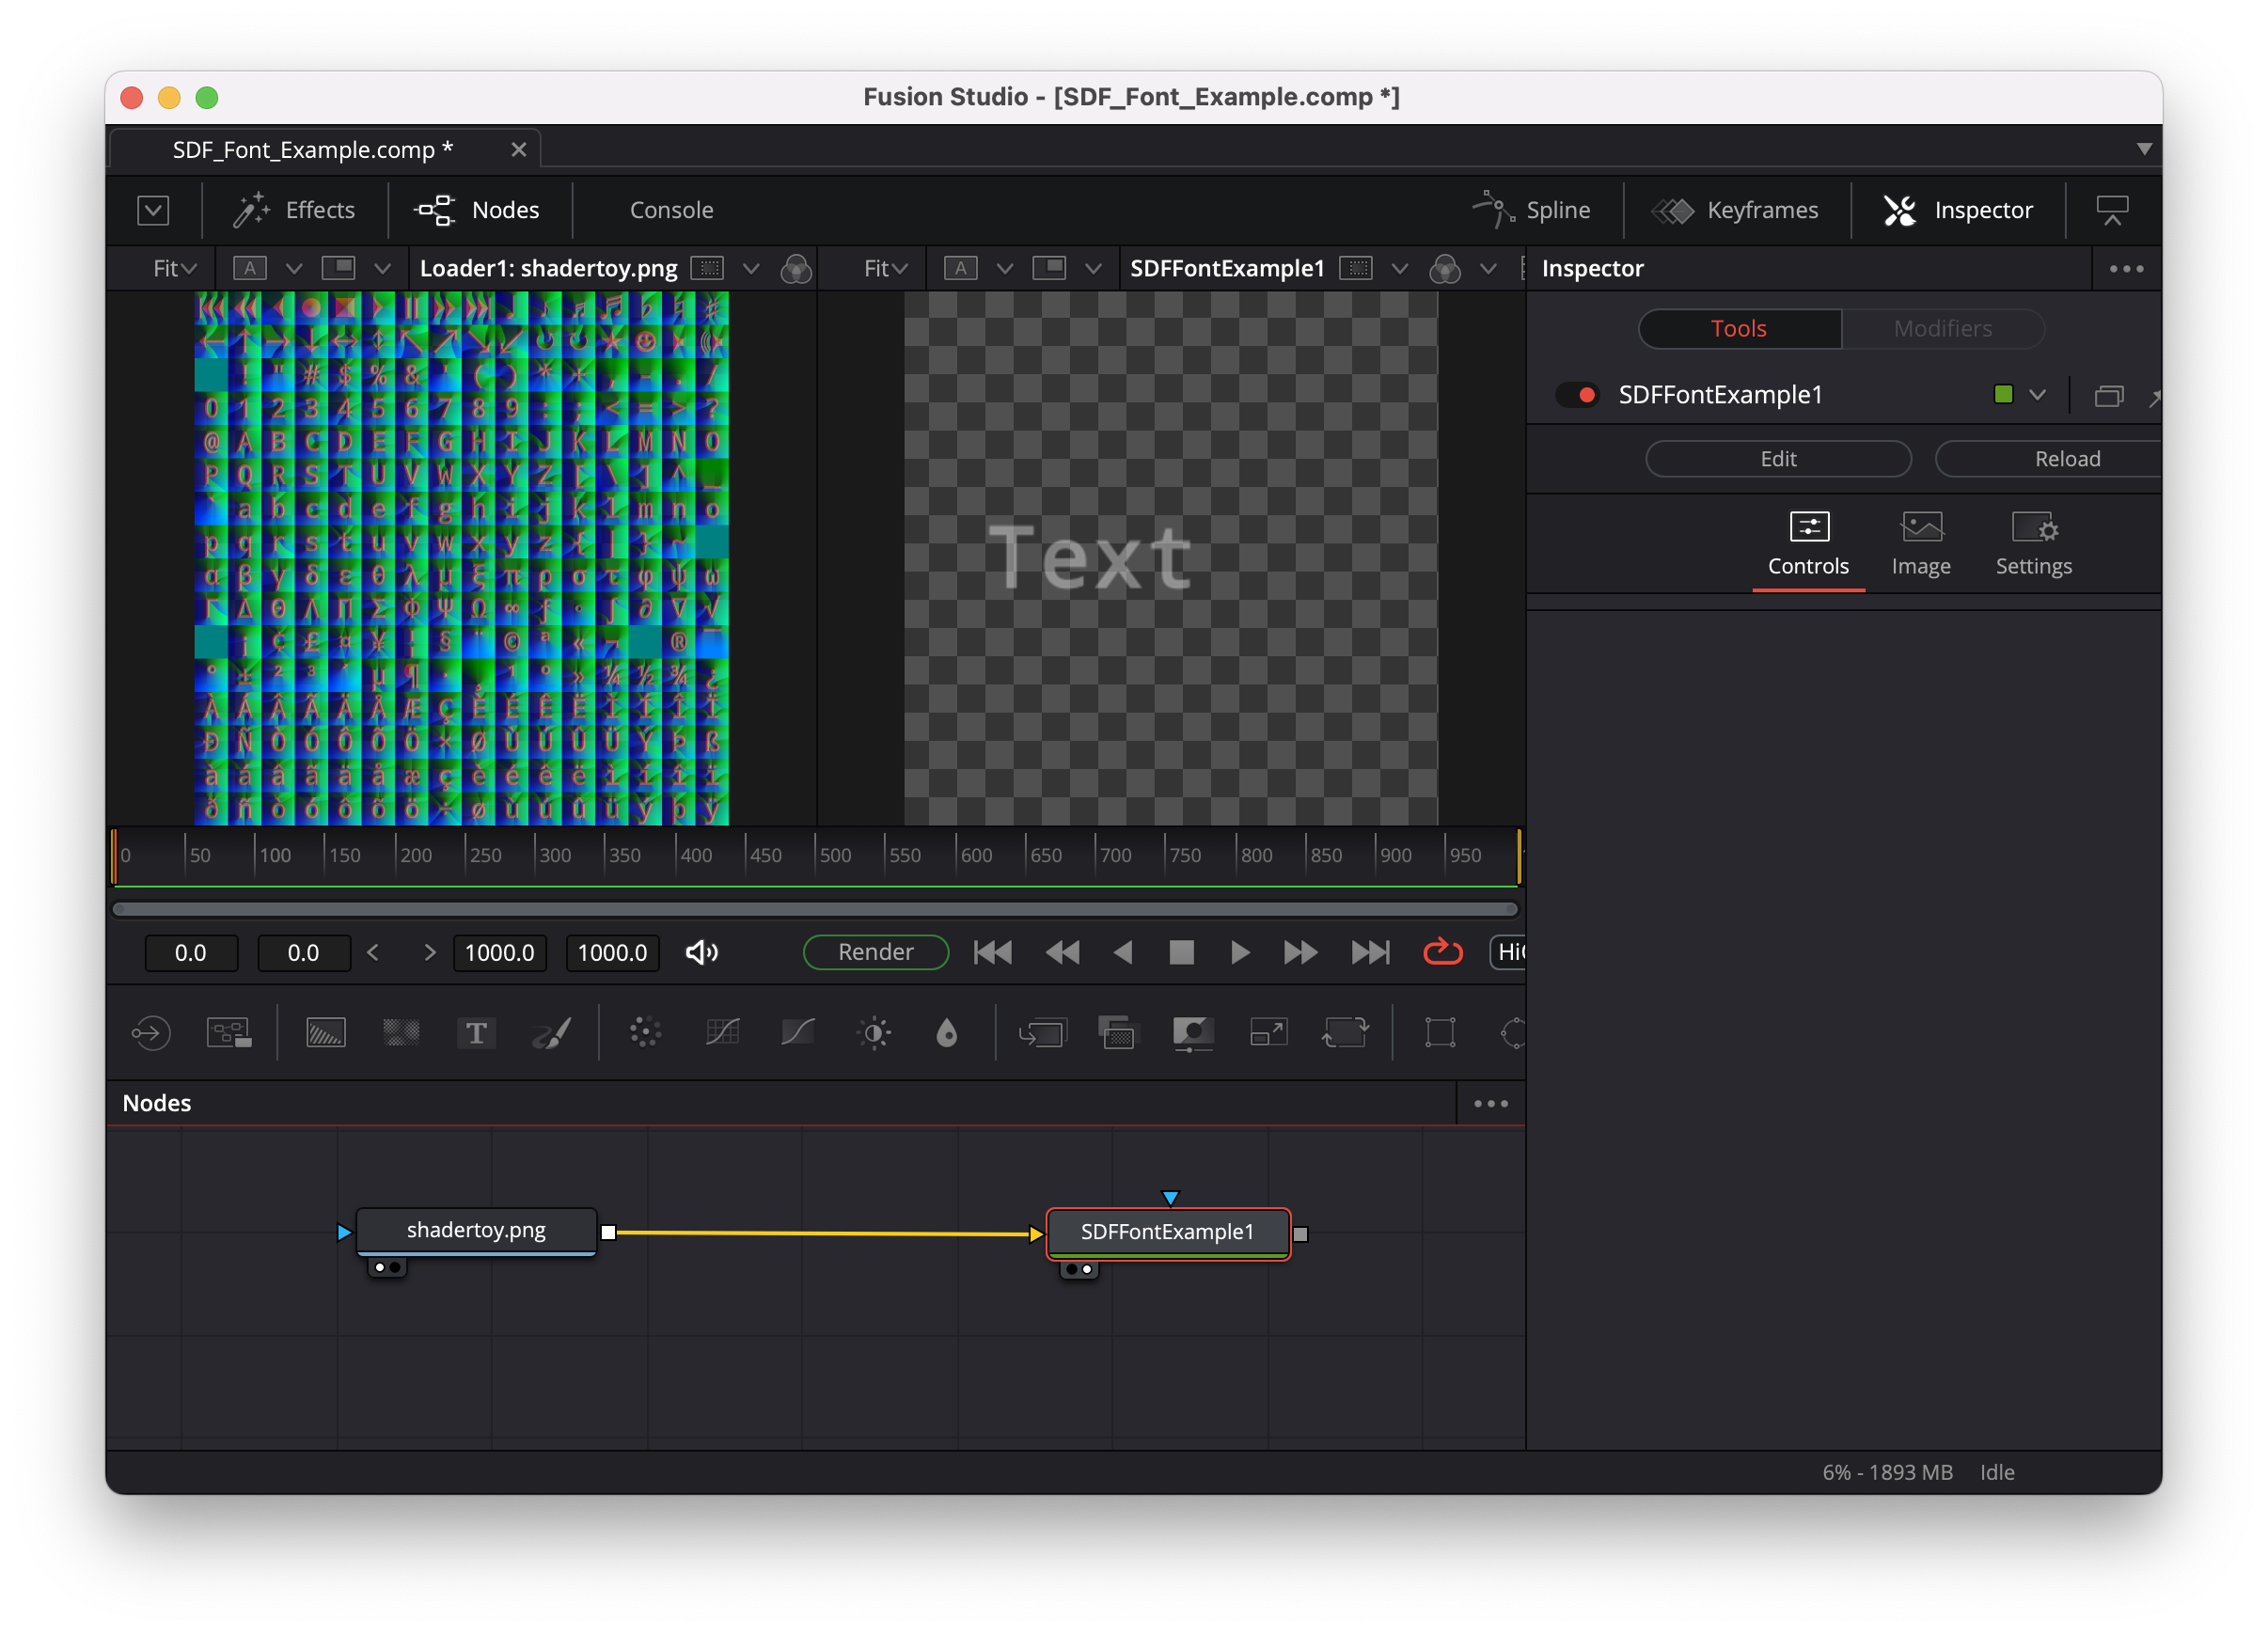Click the node-graph toolbar icon
2268x1634 pixels.
pyautogui.click(x=229, y=1033)
